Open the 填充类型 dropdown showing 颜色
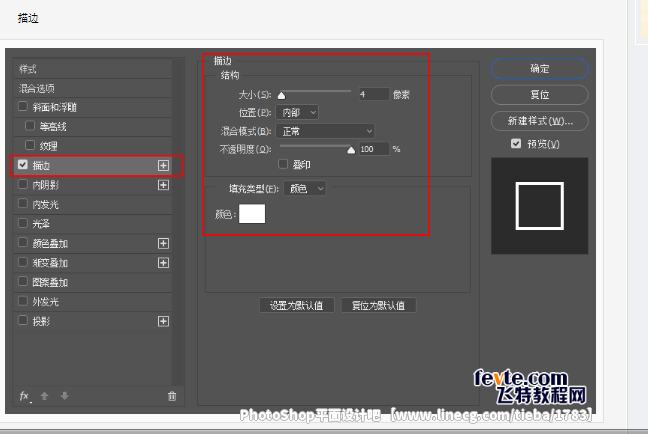Image resolution: width=648 pixels, height=434 pixels. [x=305, y=189]
